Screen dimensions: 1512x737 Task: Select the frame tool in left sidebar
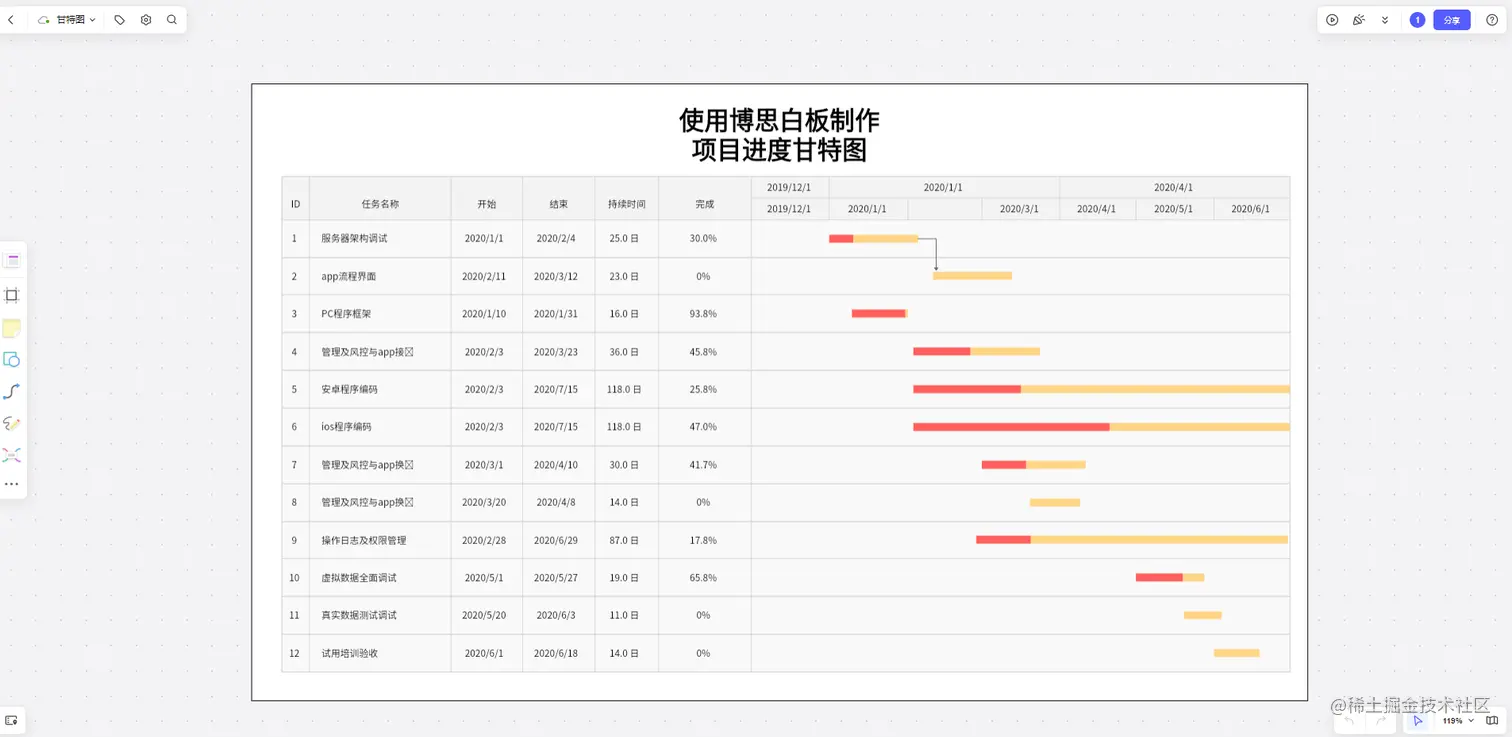pos(12,295)
